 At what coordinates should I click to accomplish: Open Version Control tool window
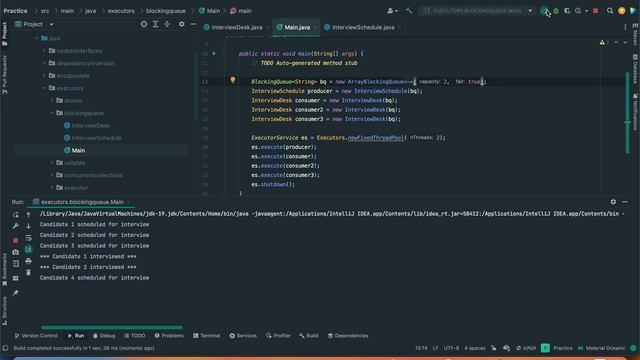pos(36,336)
